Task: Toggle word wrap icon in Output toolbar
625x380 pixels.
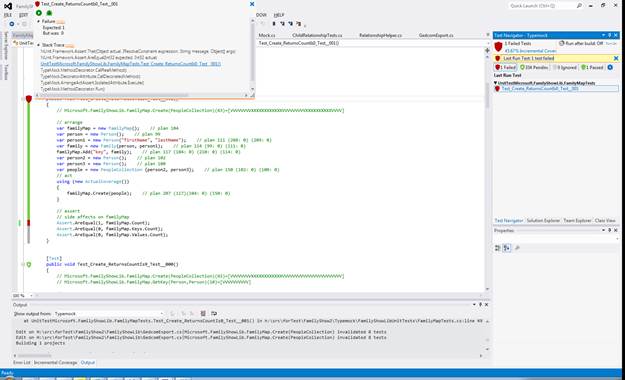Action: pos(214,313)
